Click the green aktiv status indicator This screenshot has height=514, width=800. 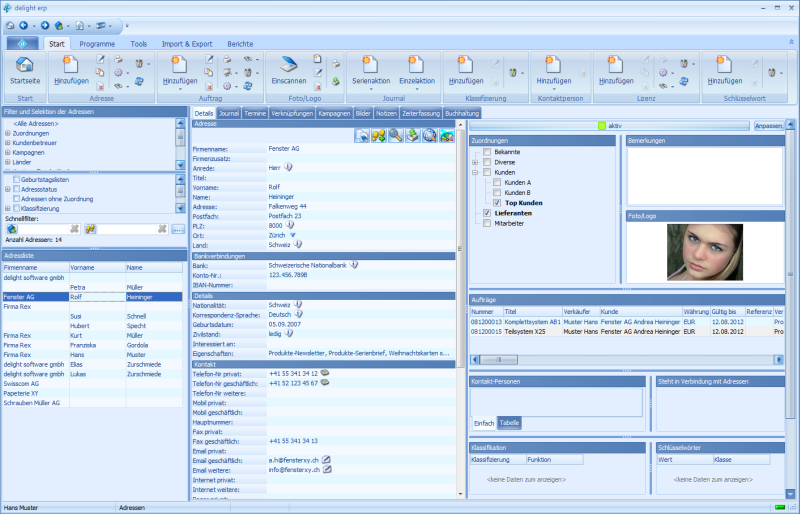click(x=602, y=126)
